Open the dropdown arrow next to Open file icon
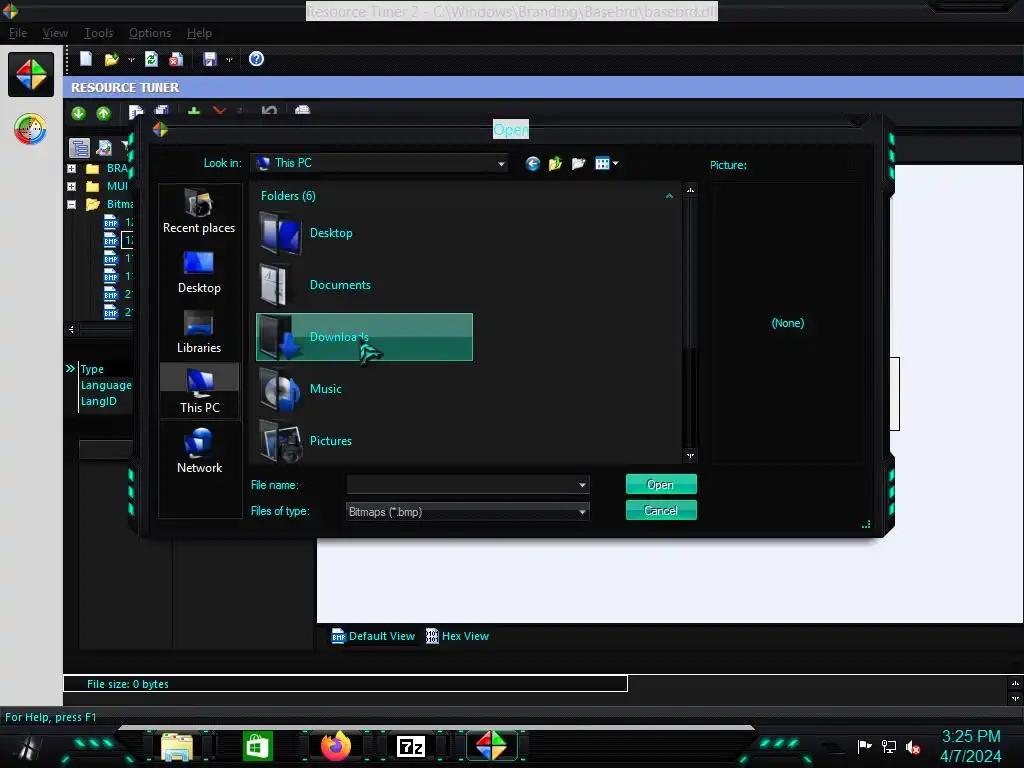This screenshot has width=1024, height=768. 131,60
